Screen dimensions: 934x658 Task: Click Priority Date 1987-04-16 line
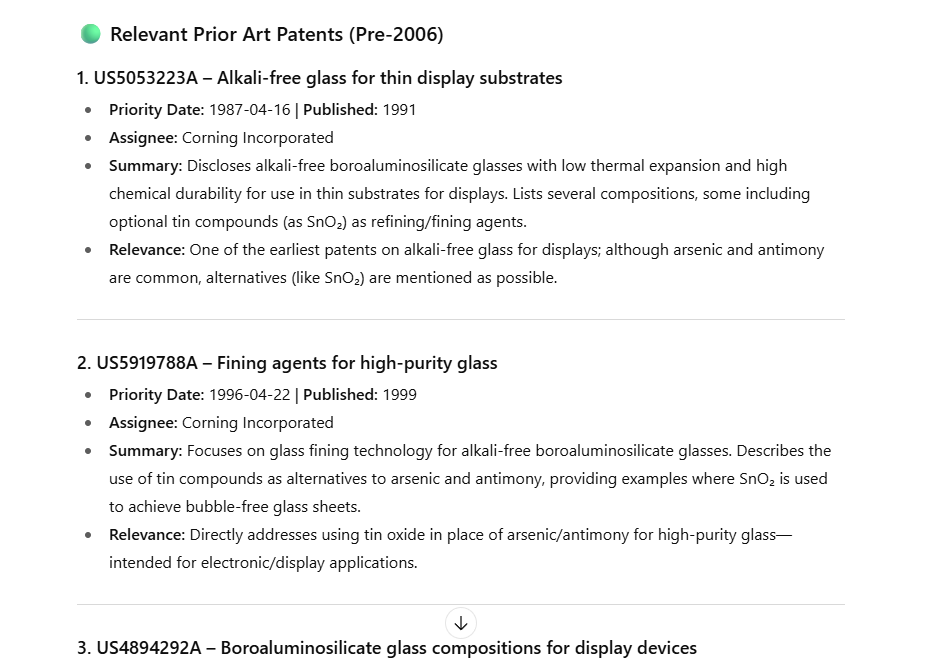200,110
